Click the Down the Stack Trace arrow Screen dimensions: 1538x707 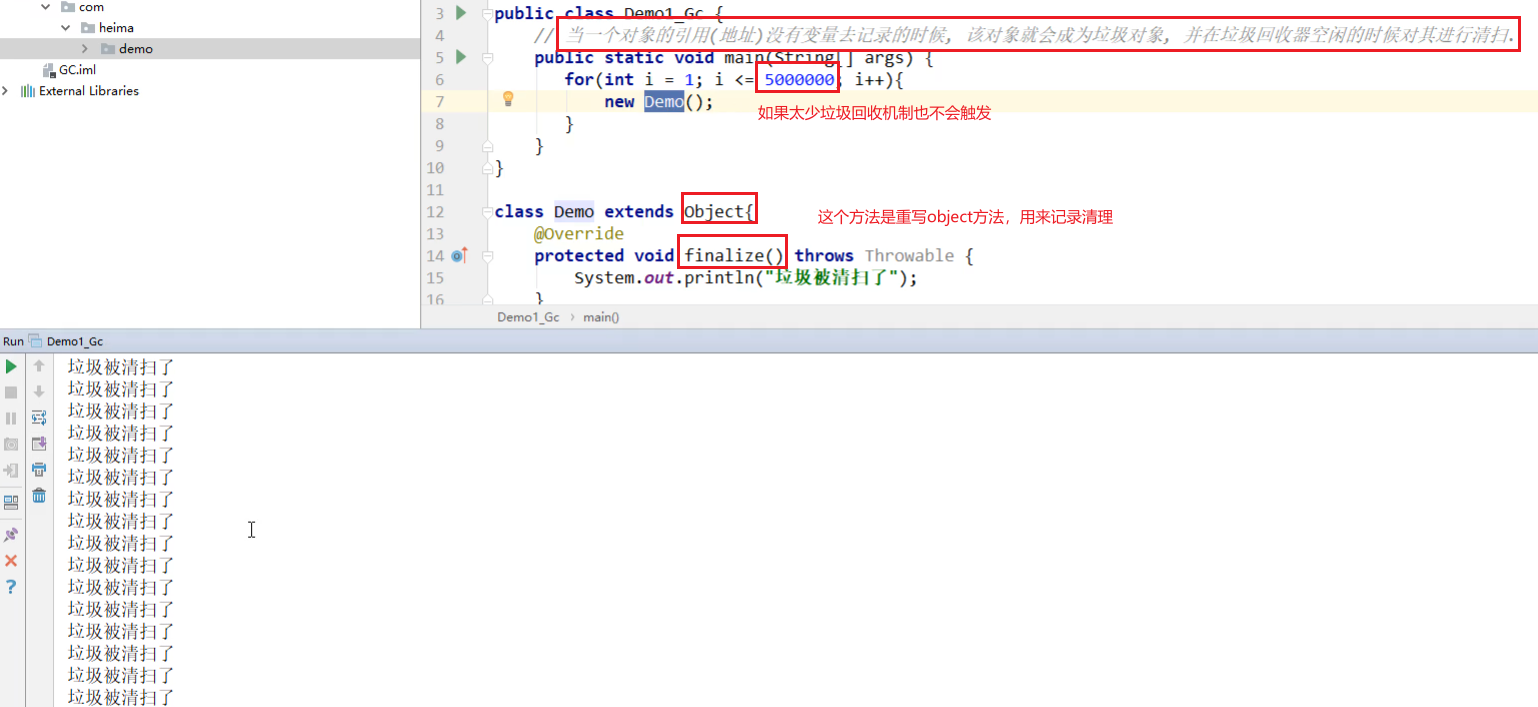pos(39,392)
